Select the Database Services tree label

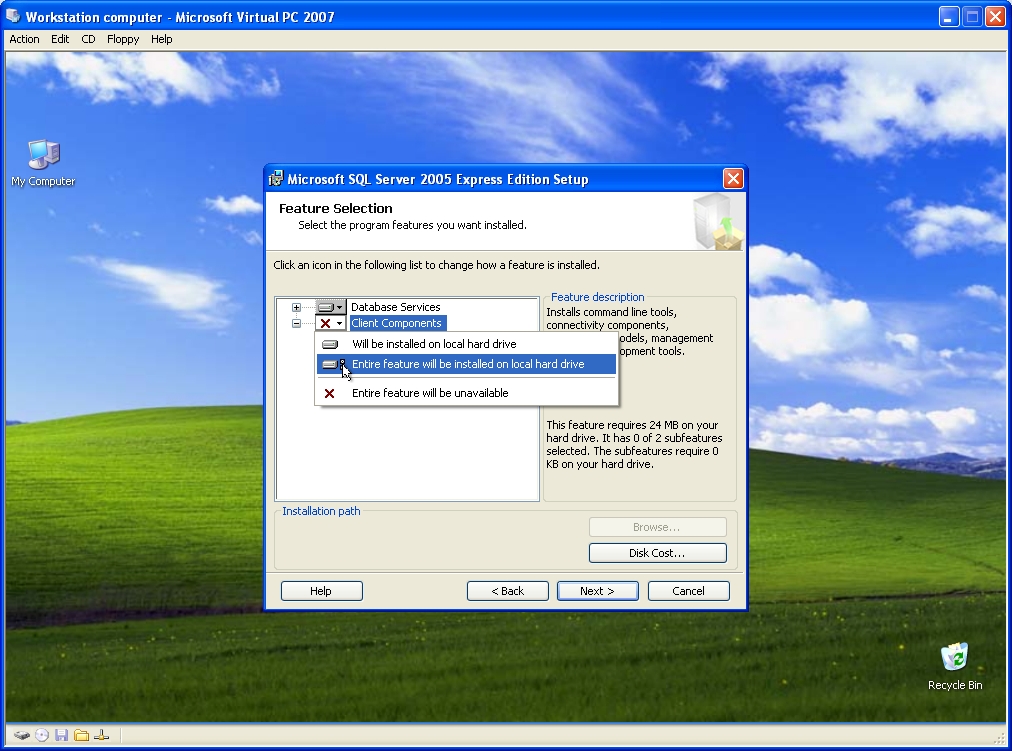point(395,307)
